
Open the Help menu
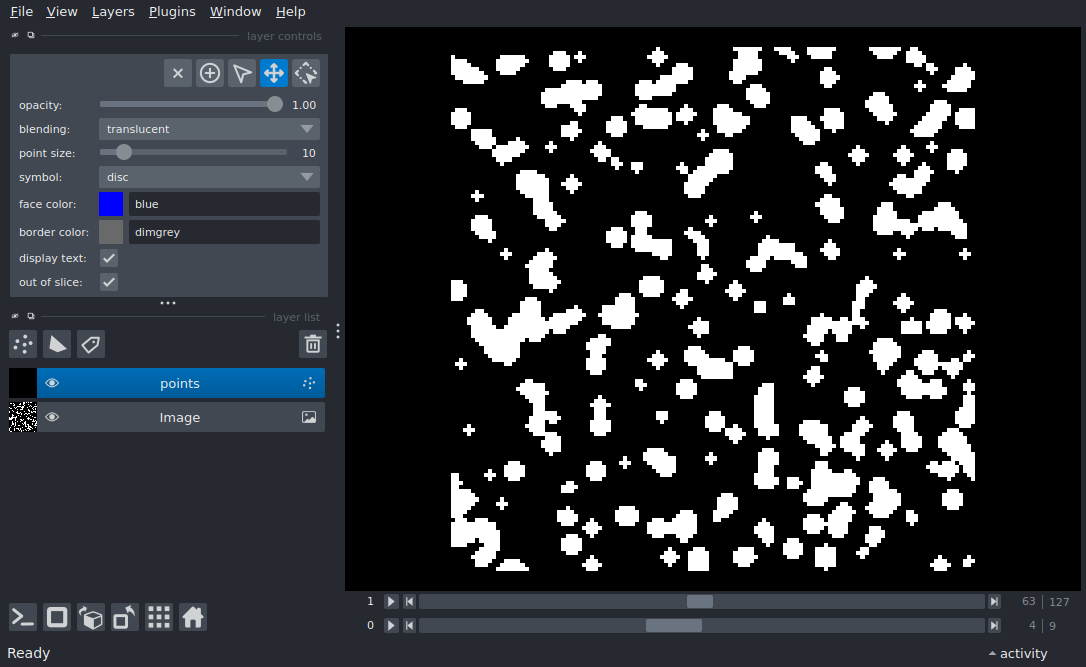(x=290, y=12)
